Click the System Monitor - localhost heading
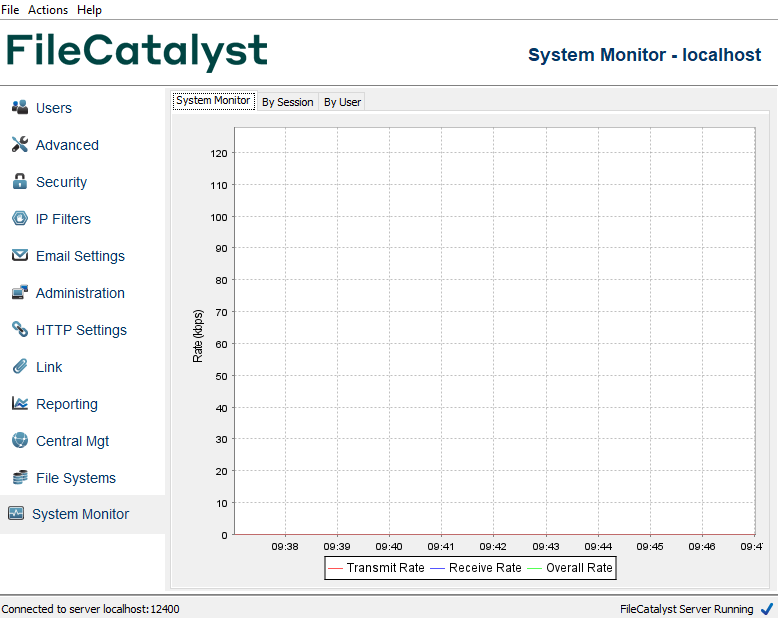Image resolution: width=778 pixels, height=618 pixels. (645, 55)
